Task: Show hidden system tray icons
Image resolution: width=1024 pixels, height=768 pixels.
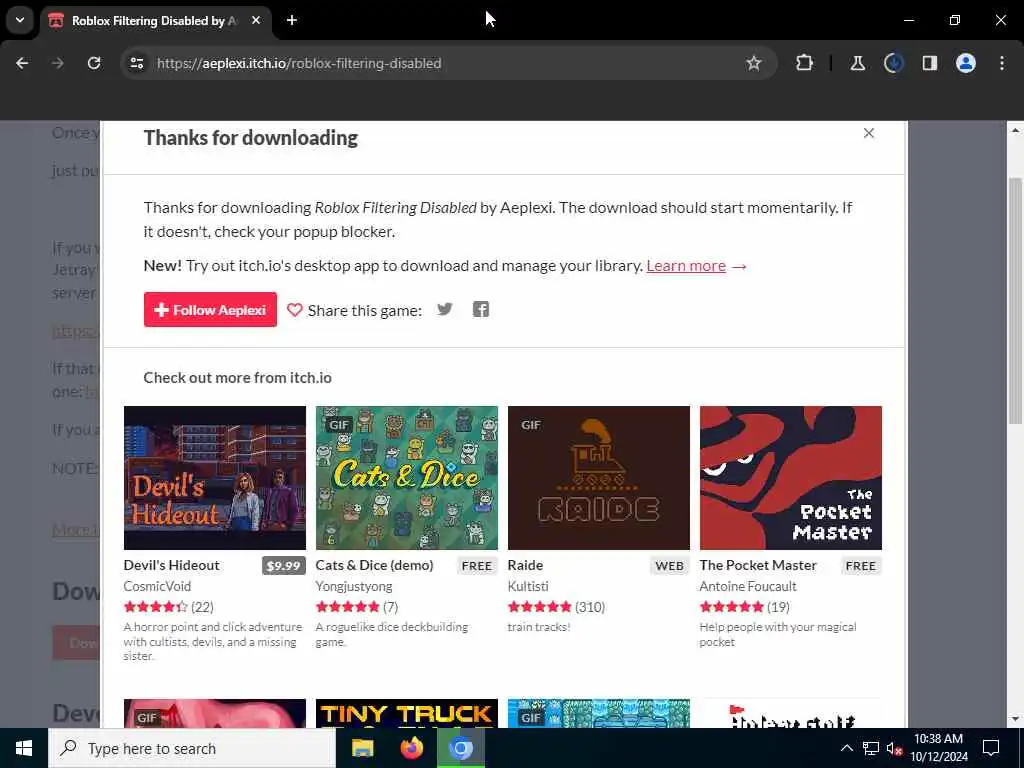Action: click(846, 748)
